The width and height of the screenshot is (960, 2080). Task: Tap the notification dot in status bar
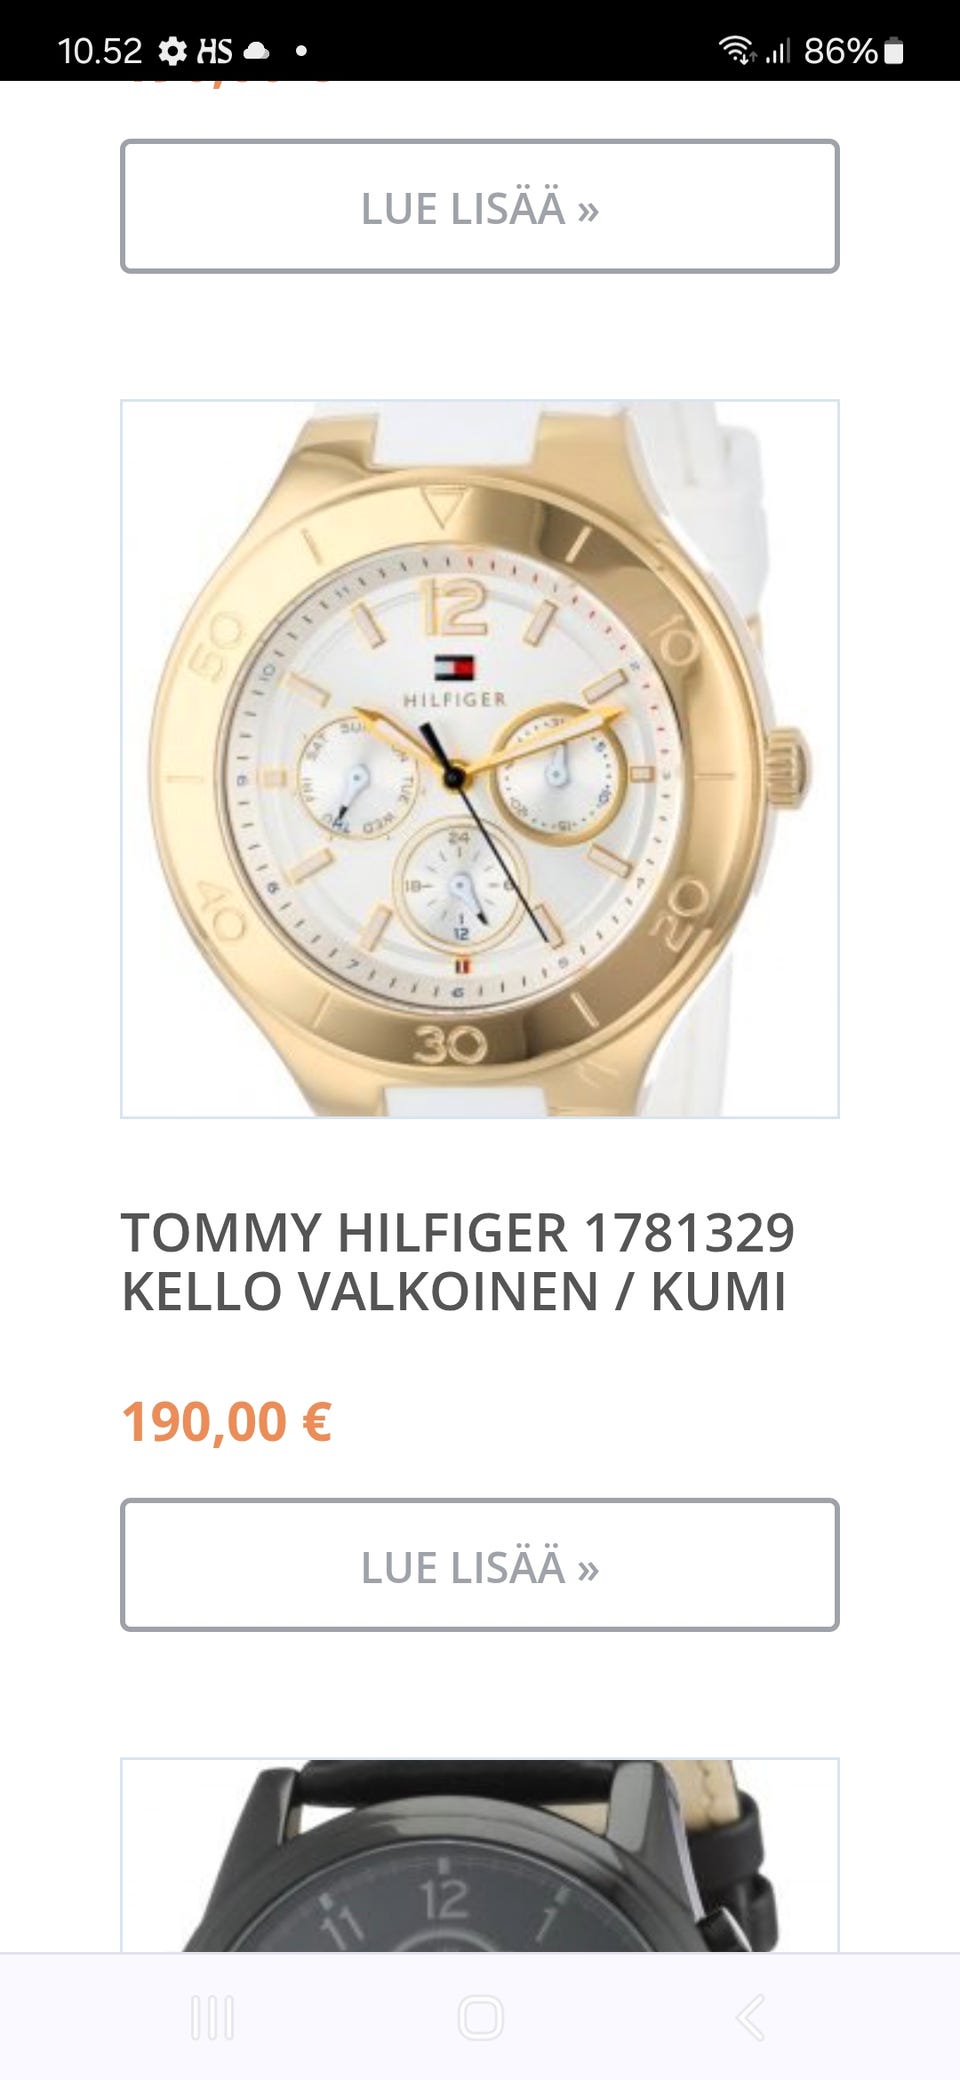(301, 50)
